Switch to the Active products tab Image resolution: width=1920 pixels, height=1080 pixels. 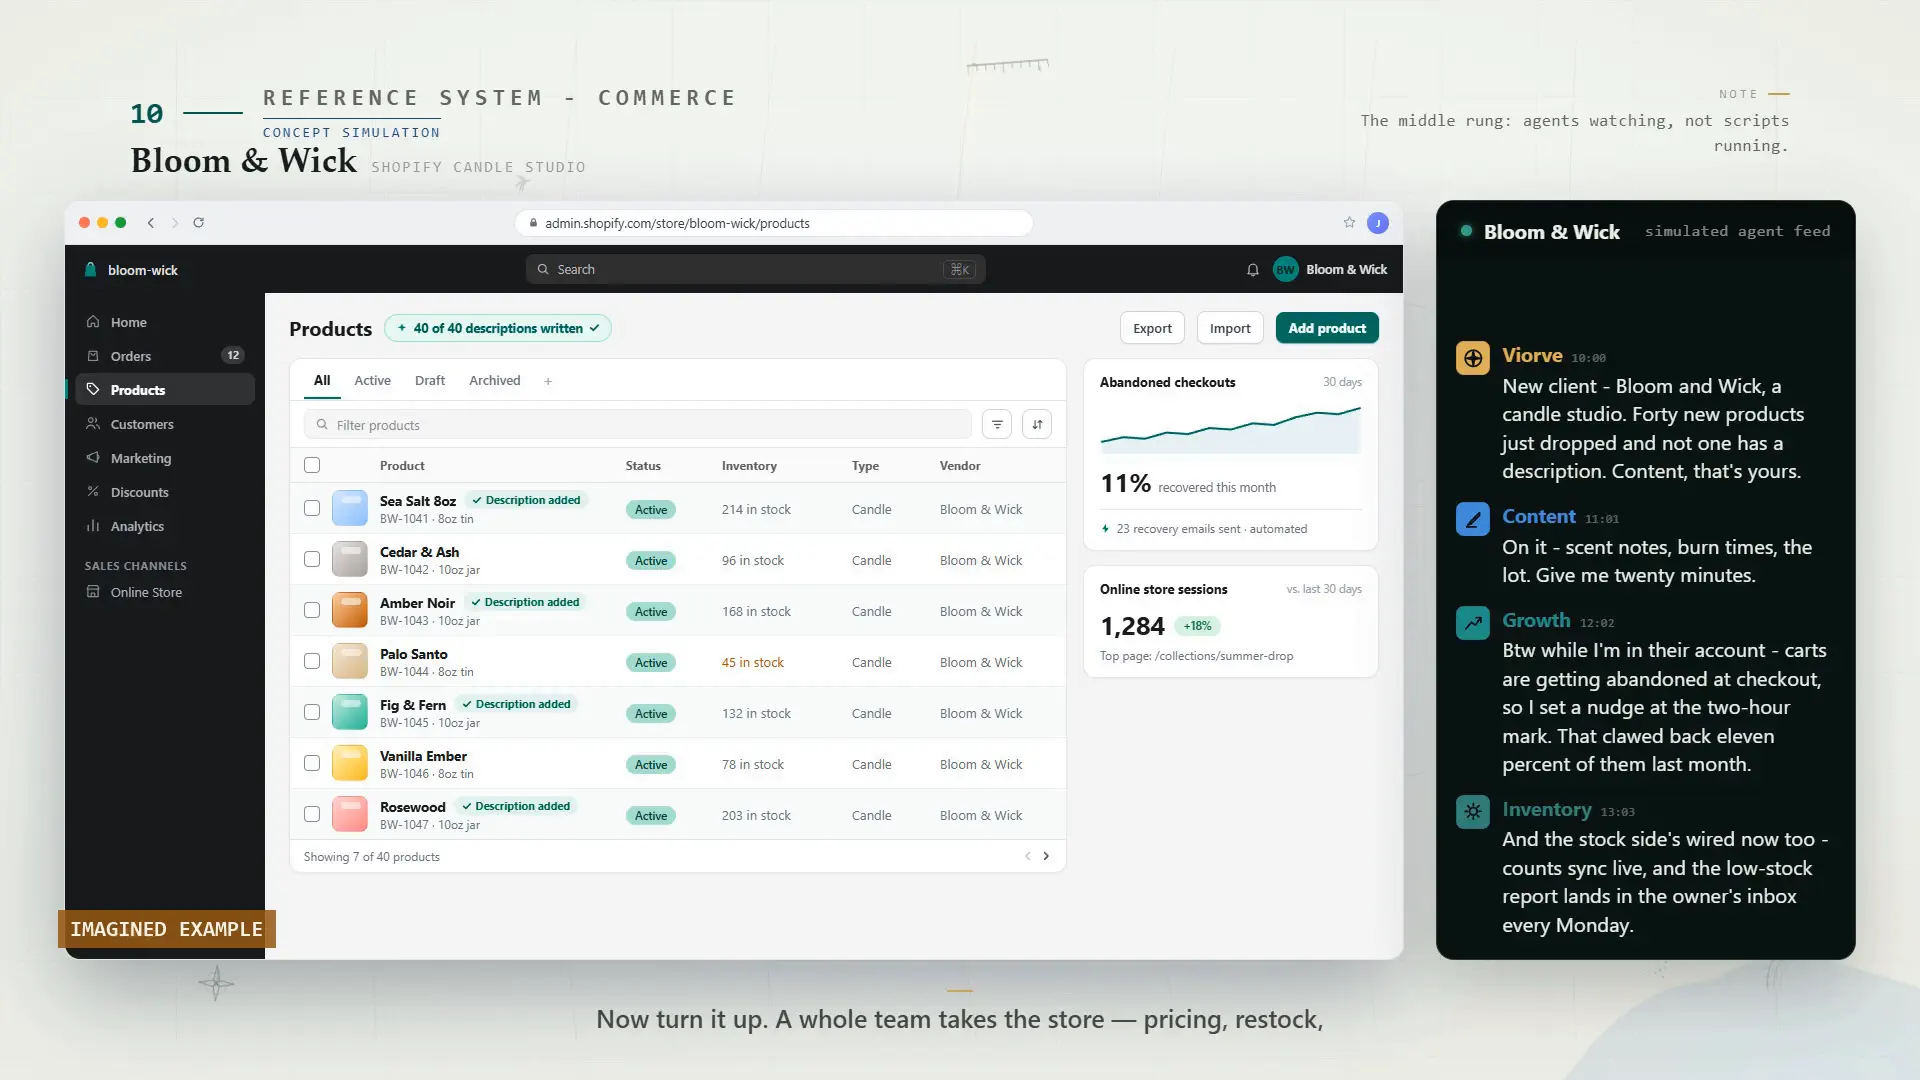[x=372, y=381]
